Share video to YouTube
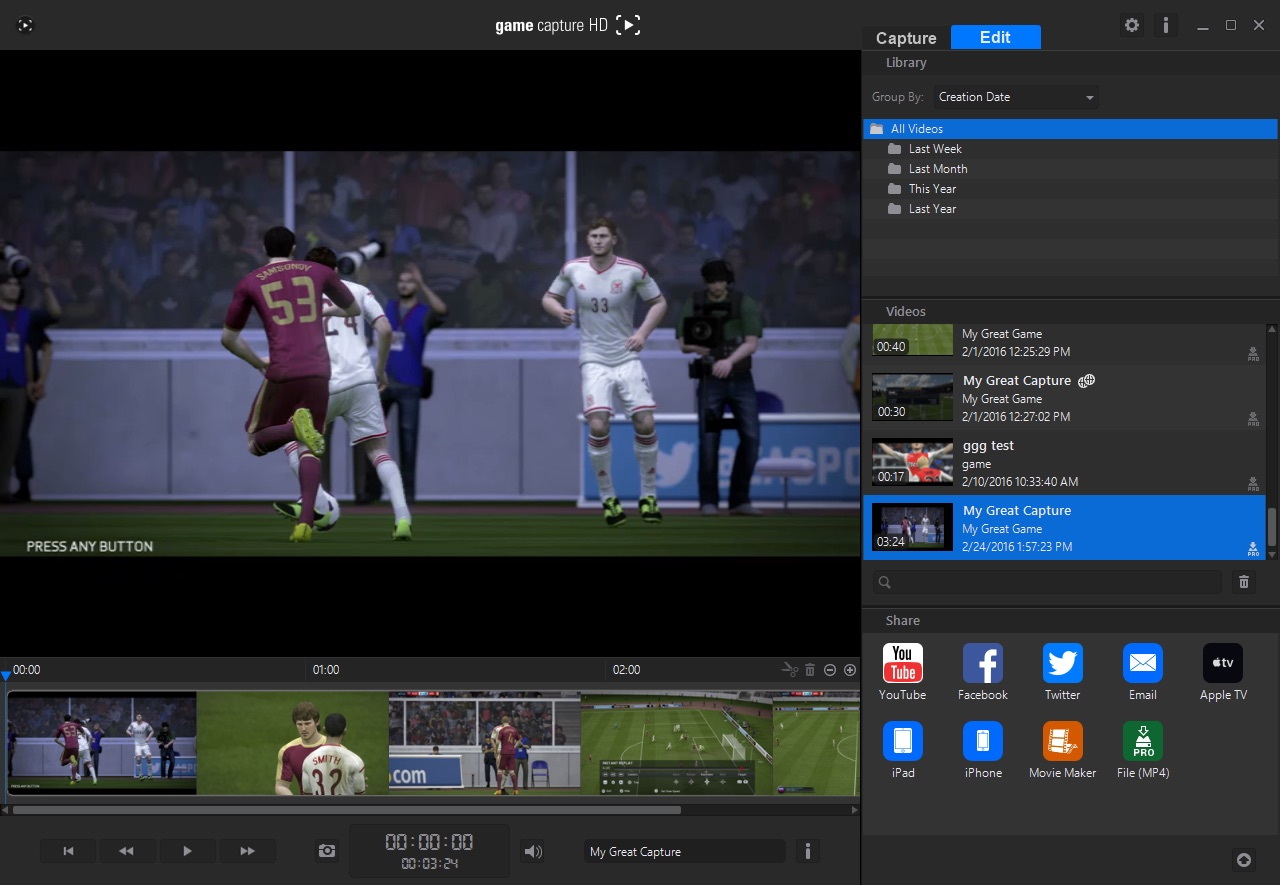The height and width of the screenshot is (885, 1280). click(x=902, y=663)
